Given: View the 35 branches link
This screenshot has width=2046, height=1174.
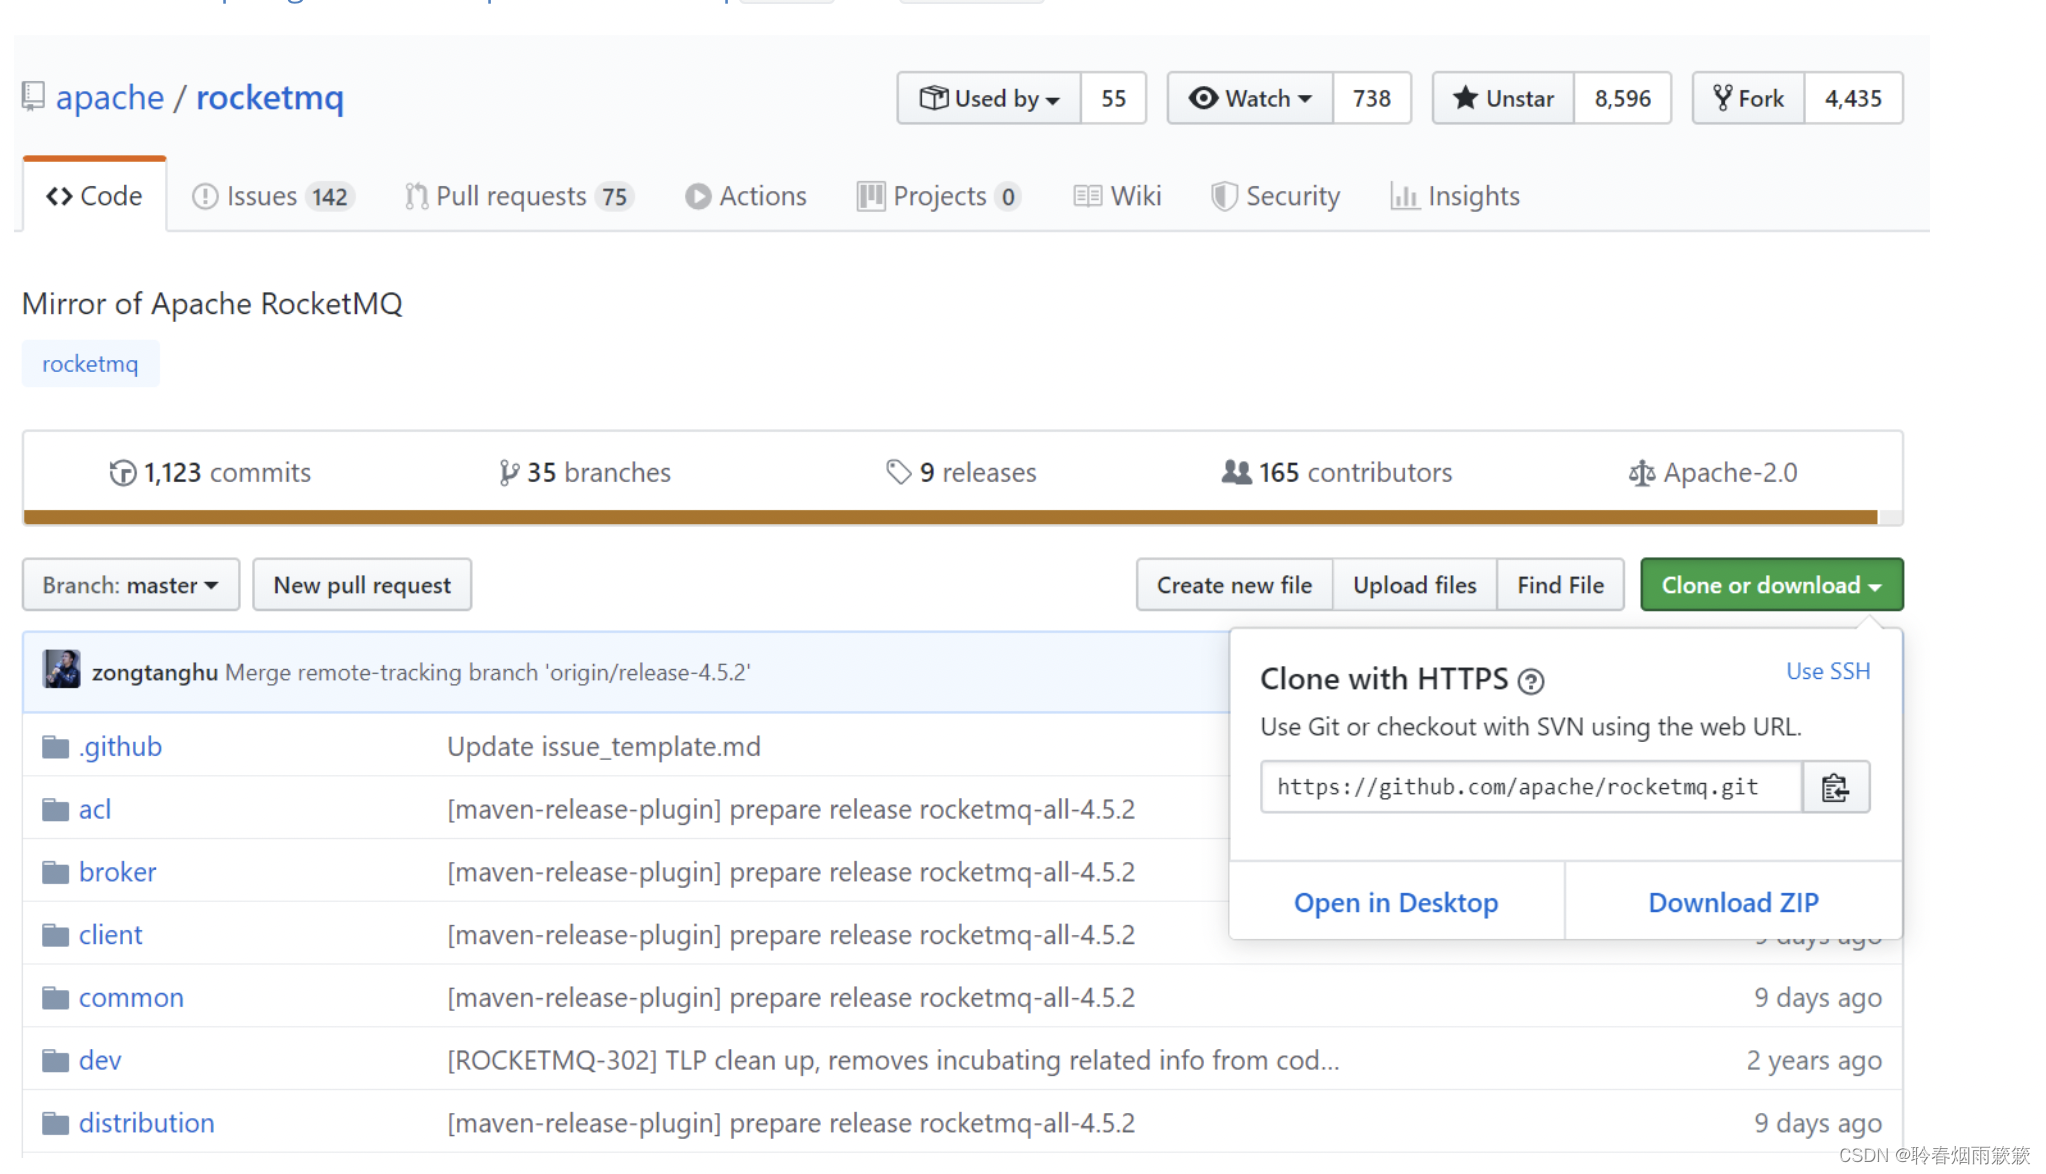Looking at the screenshot, I should [x=585, y=472].
